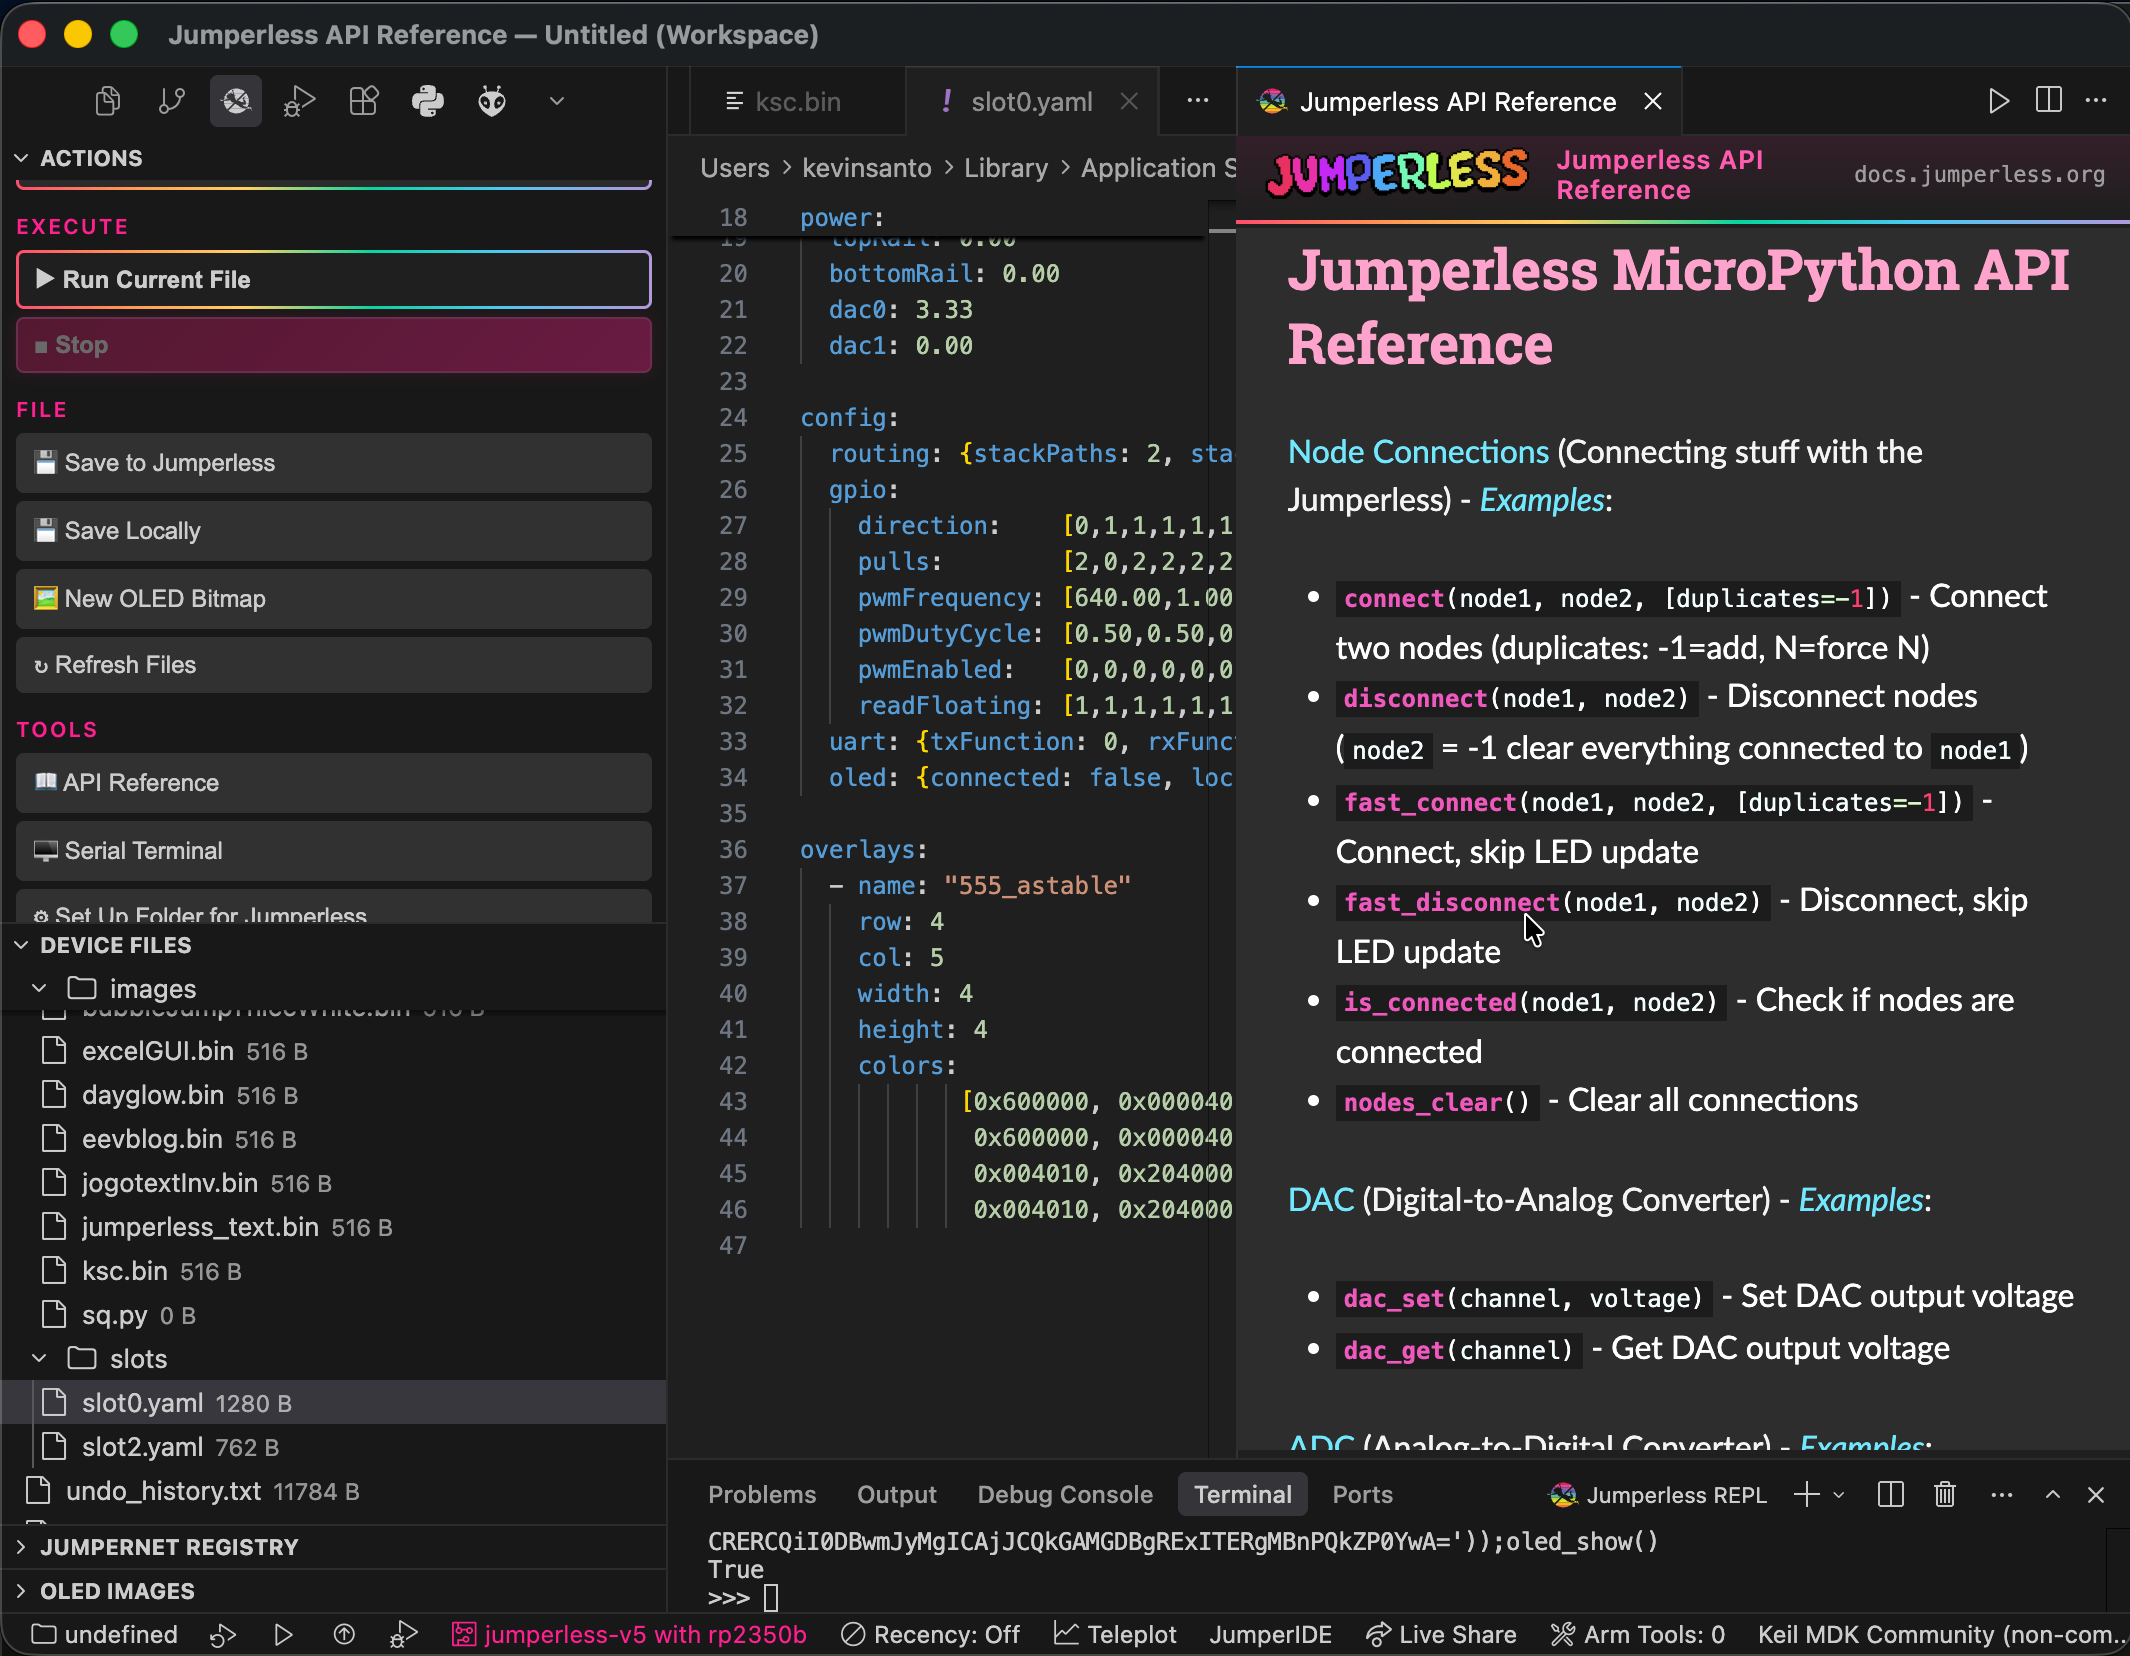Image resolution: width=2130 pixels, height=1656 pixels.
Task: Close the bottom panel
Action: point(2097,1495)
